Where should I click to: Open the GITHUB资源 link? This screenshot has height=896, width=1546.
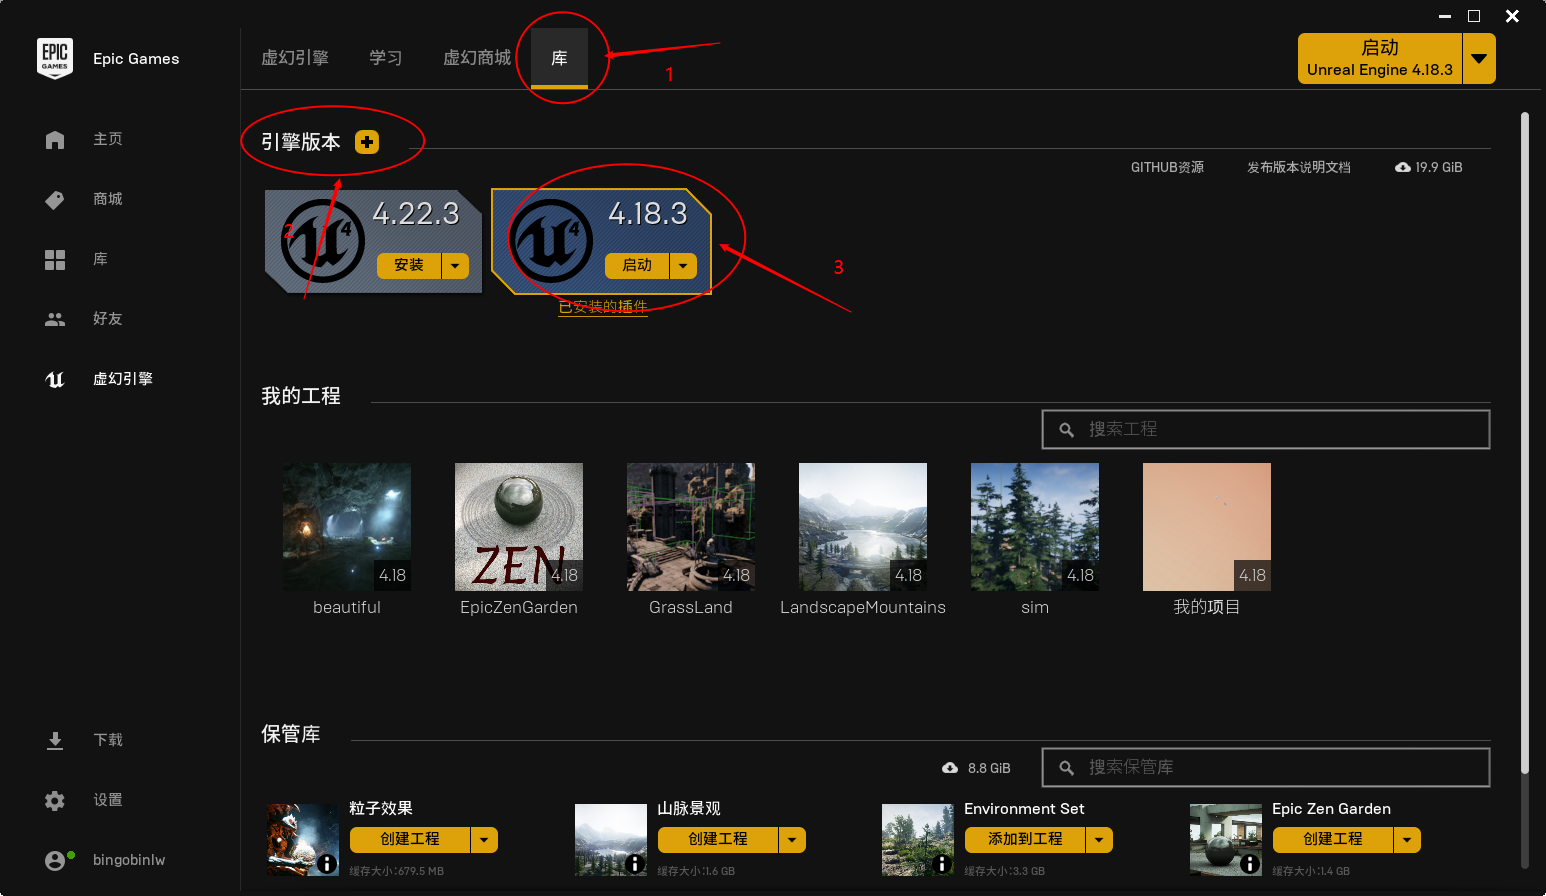point(1167,167)
